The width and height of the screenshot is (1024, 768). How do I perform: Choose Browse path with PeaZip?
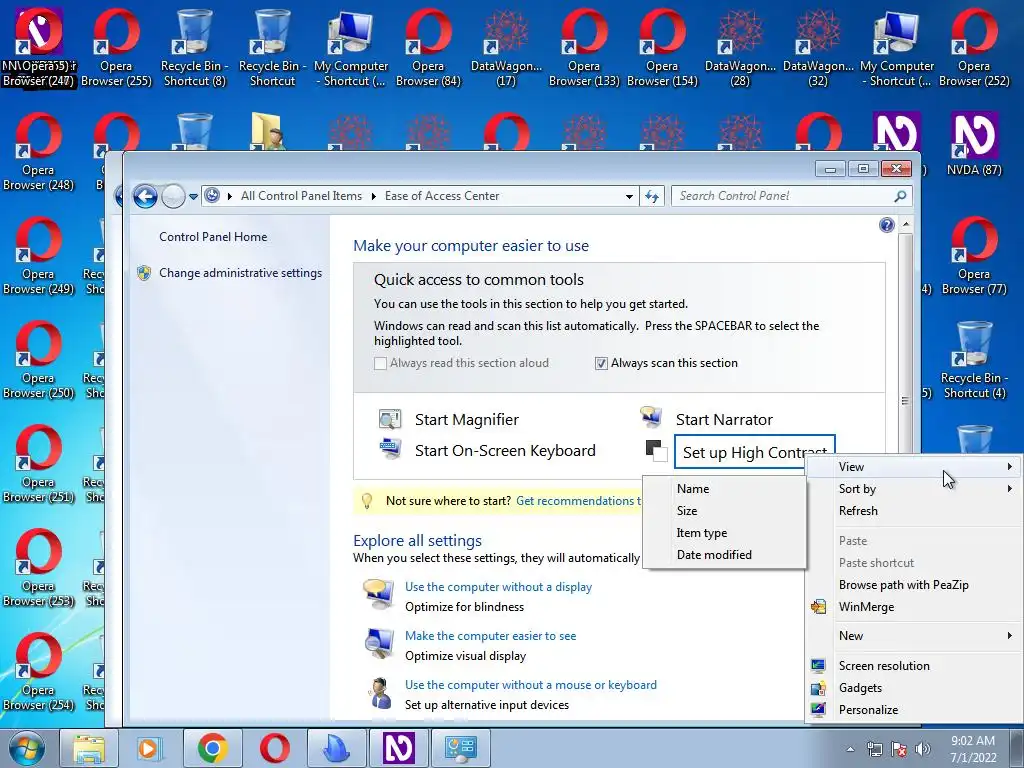[x=914, y=584]
